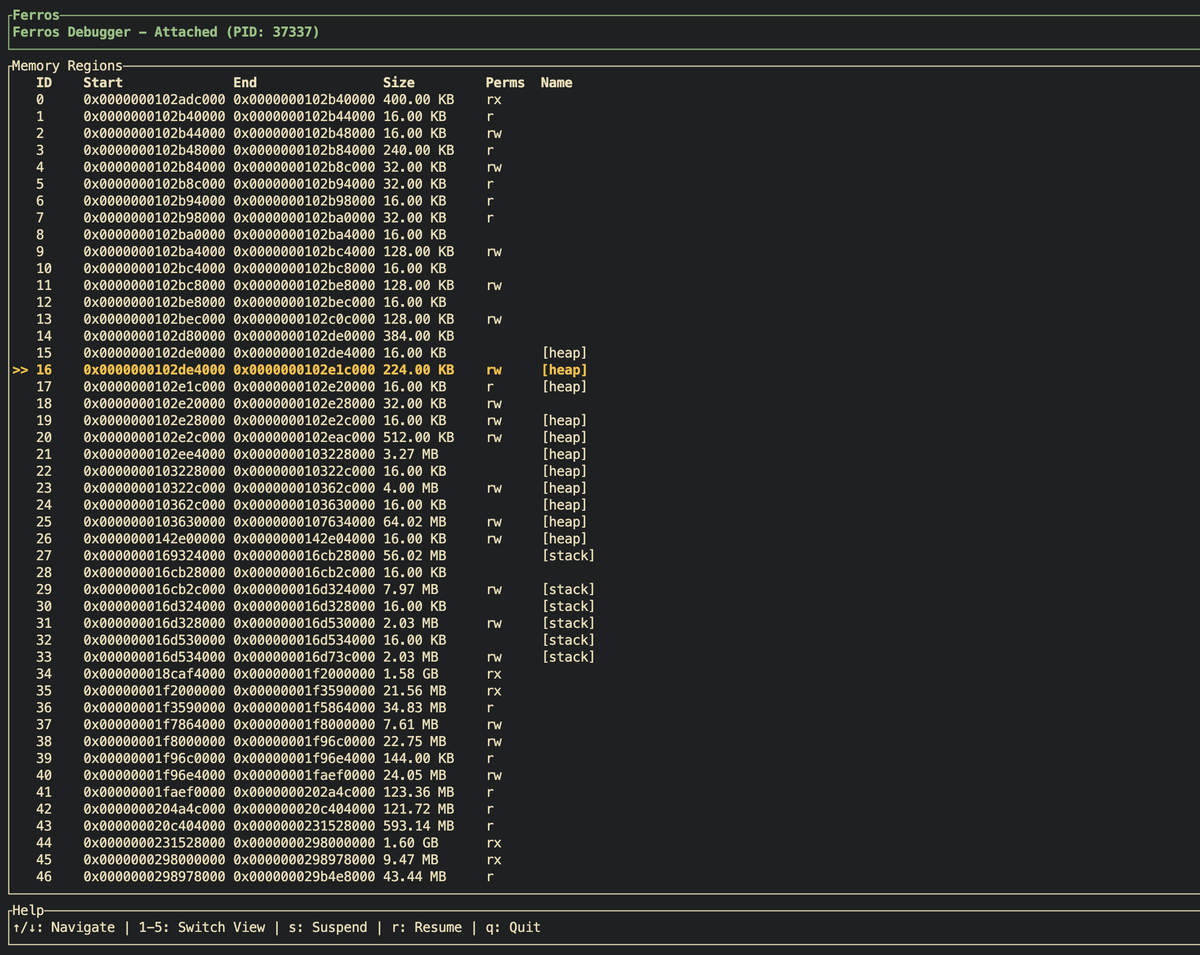
Task: Select start address 0x0000000298978000 in row 46
Action: click(154, 876)
